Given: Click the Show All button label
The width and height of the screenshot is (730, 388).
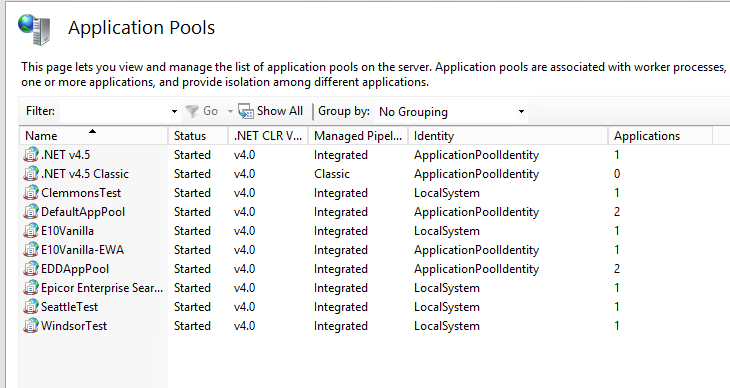Looking at the screenshot, I should (x=279, y=111).
